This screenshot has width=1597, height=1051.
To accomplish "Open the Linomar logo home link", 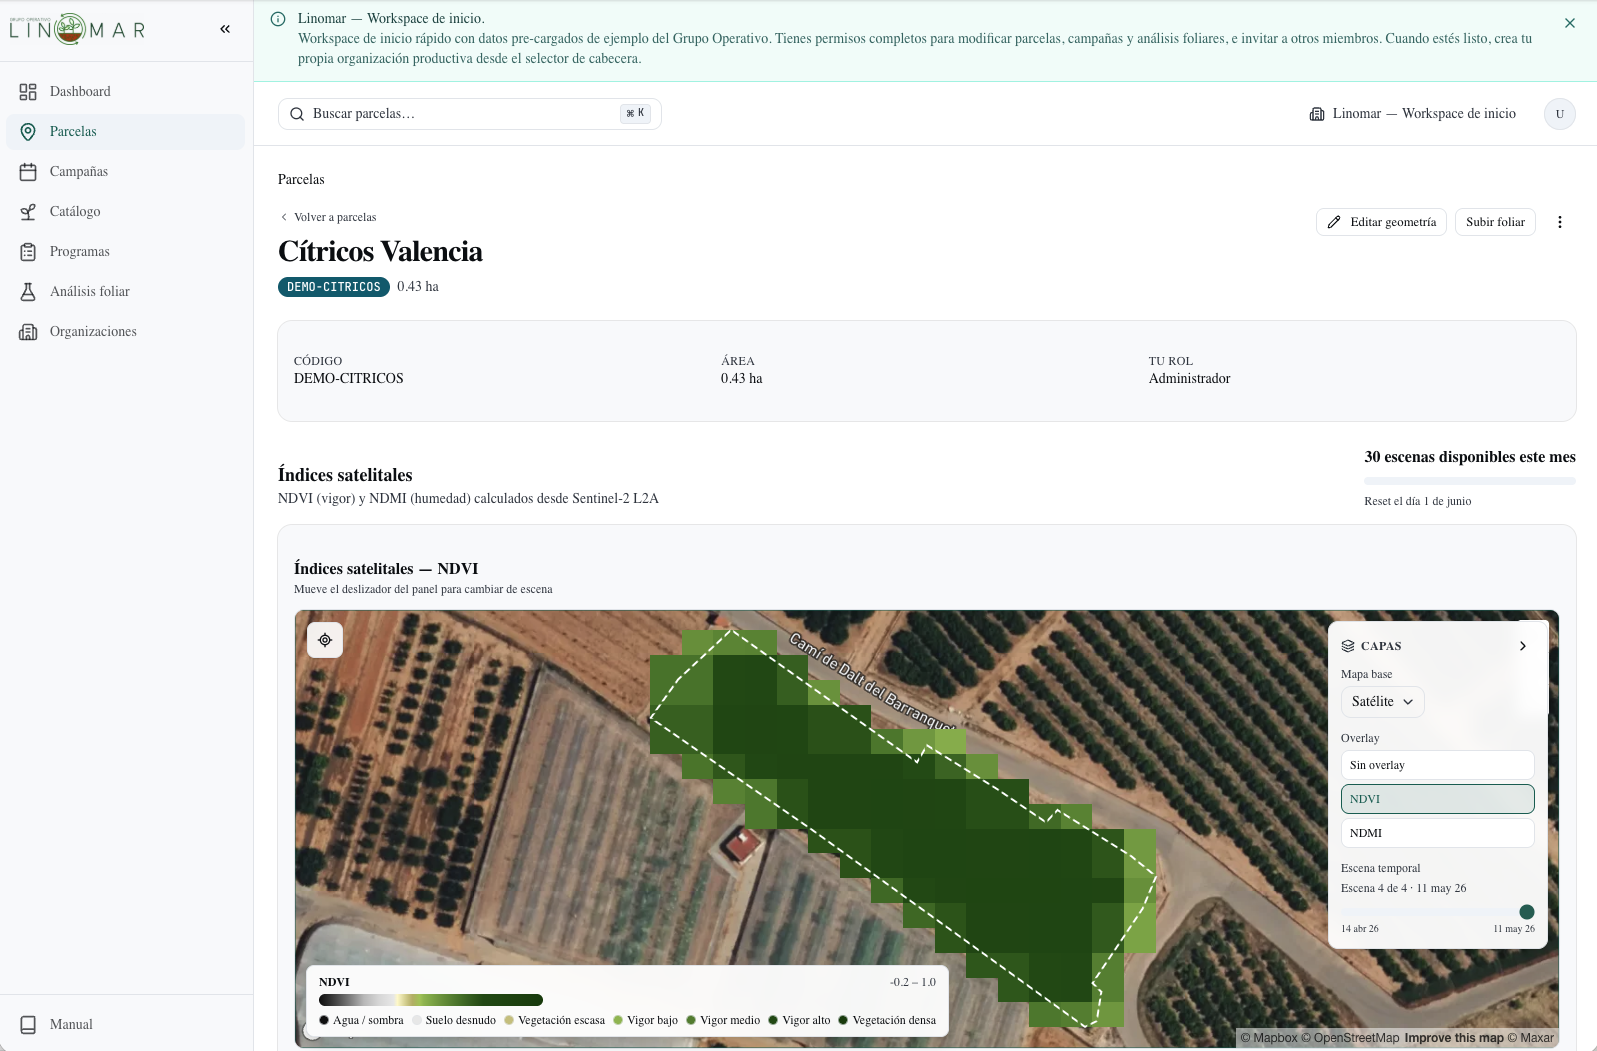I will [78, 29].
